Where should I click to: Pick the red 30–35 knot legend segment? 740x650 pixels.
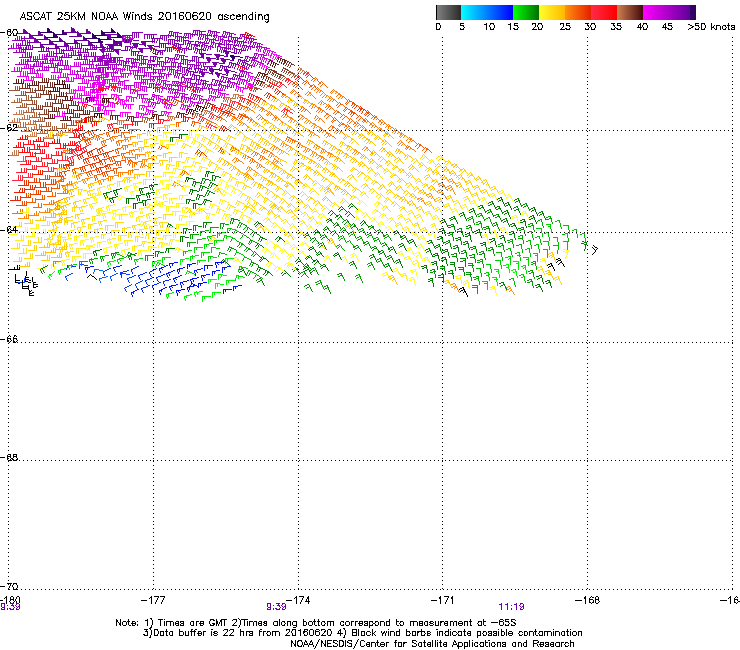pos(604,12)
